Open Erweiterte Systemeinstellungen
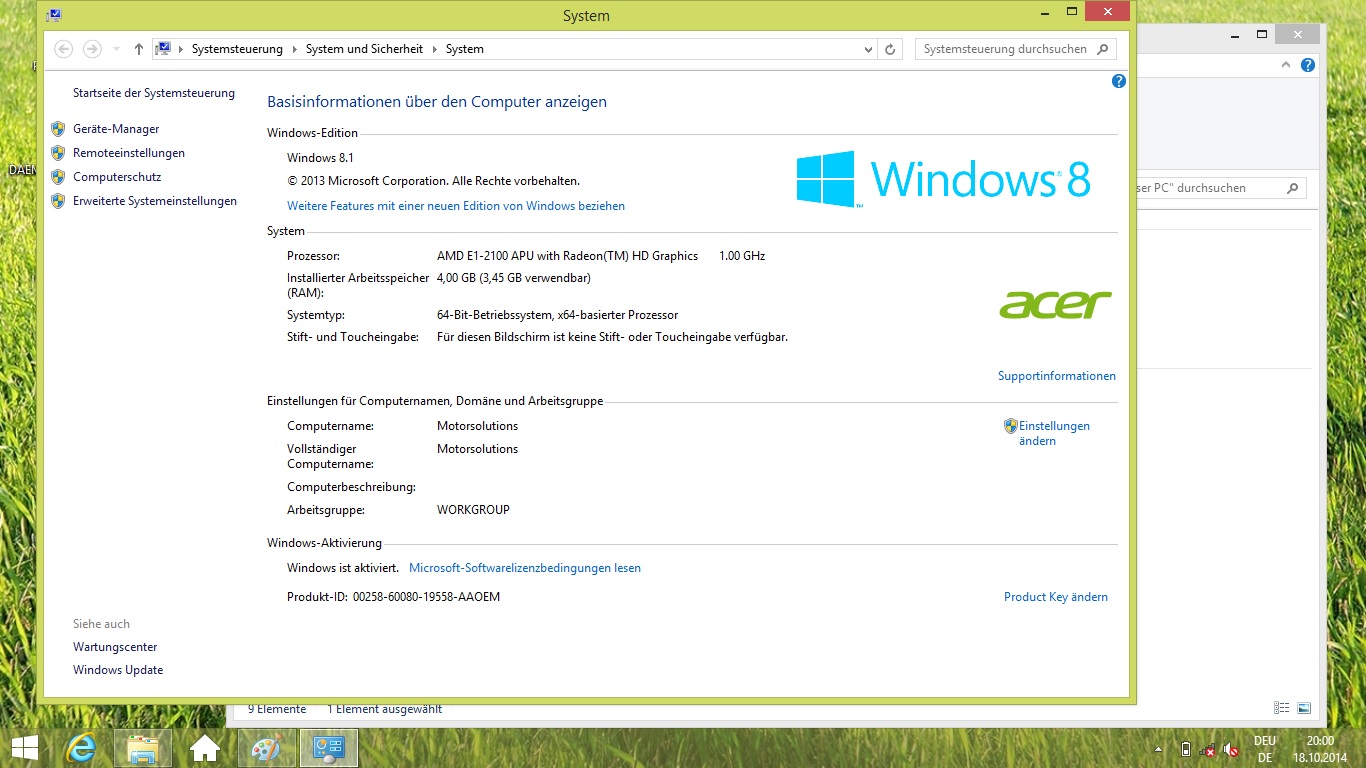The image size is (1366, 768). (155, 201)
